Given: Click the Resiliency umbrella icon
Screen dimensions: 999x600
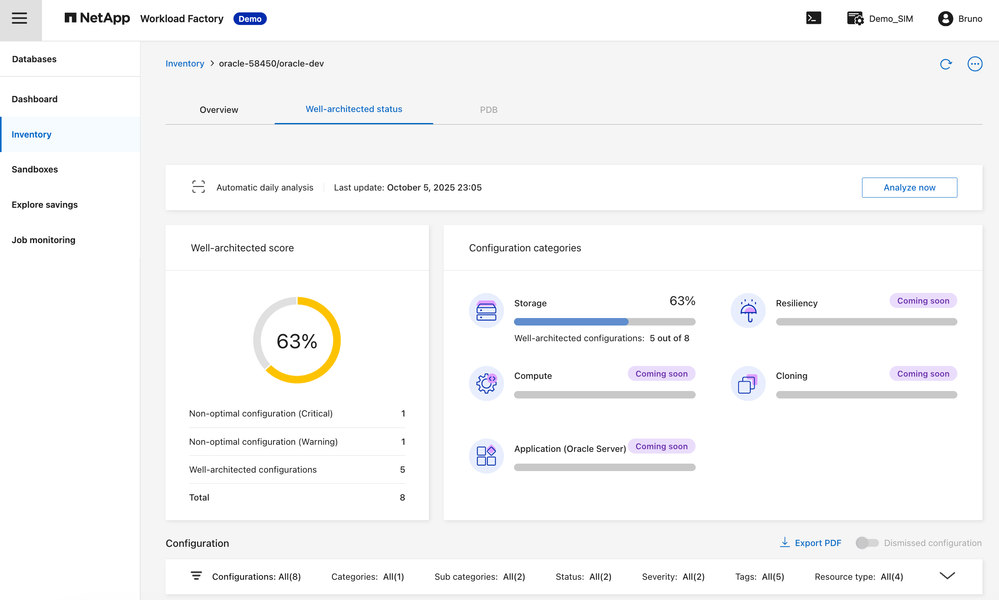Looking at the screenshot, I should [x=748, y=311].
